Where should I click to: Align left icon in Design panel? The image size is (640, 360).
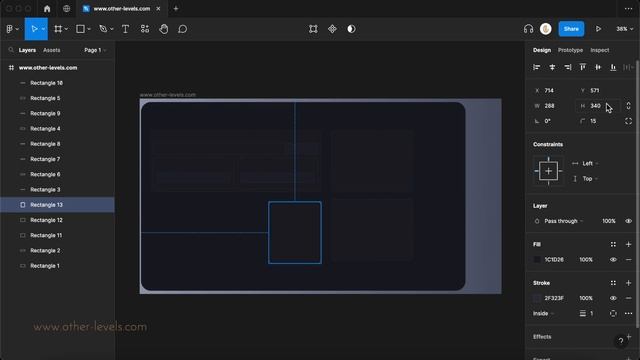click(537, 67)
